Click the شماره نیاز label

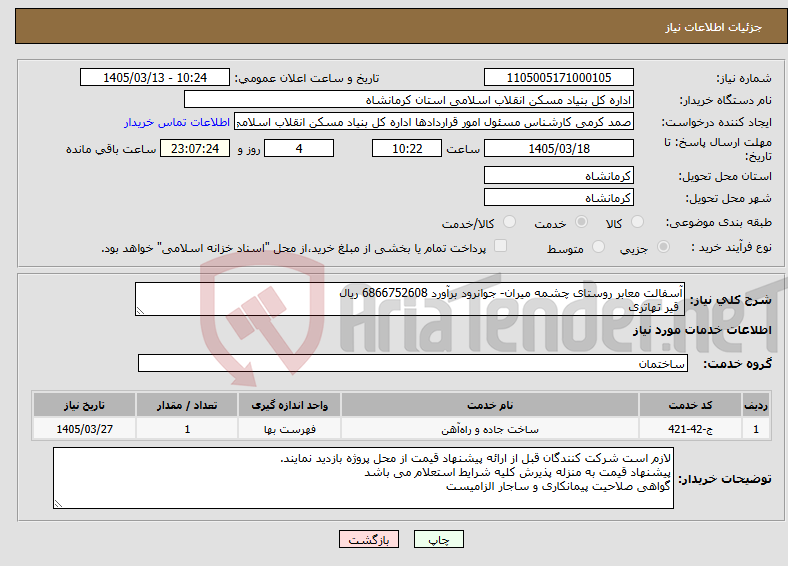(x=744, y=78)
